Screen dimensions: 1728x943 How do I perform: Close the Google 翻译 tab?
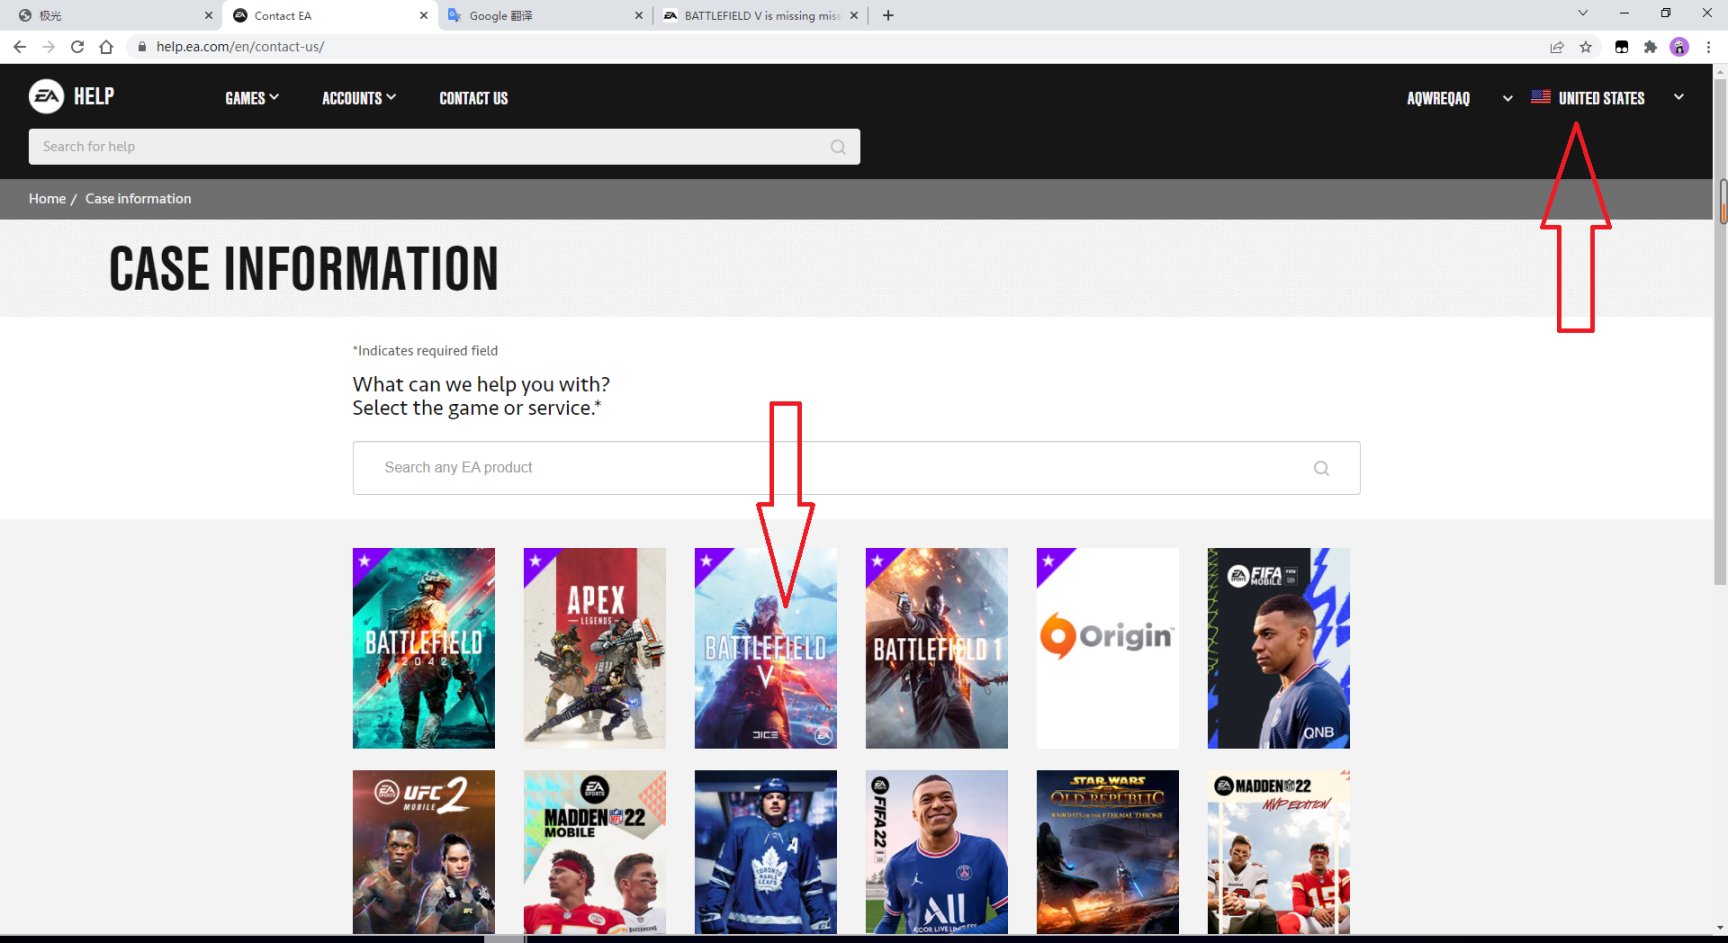pyautogui.click(x=638, y=15)
